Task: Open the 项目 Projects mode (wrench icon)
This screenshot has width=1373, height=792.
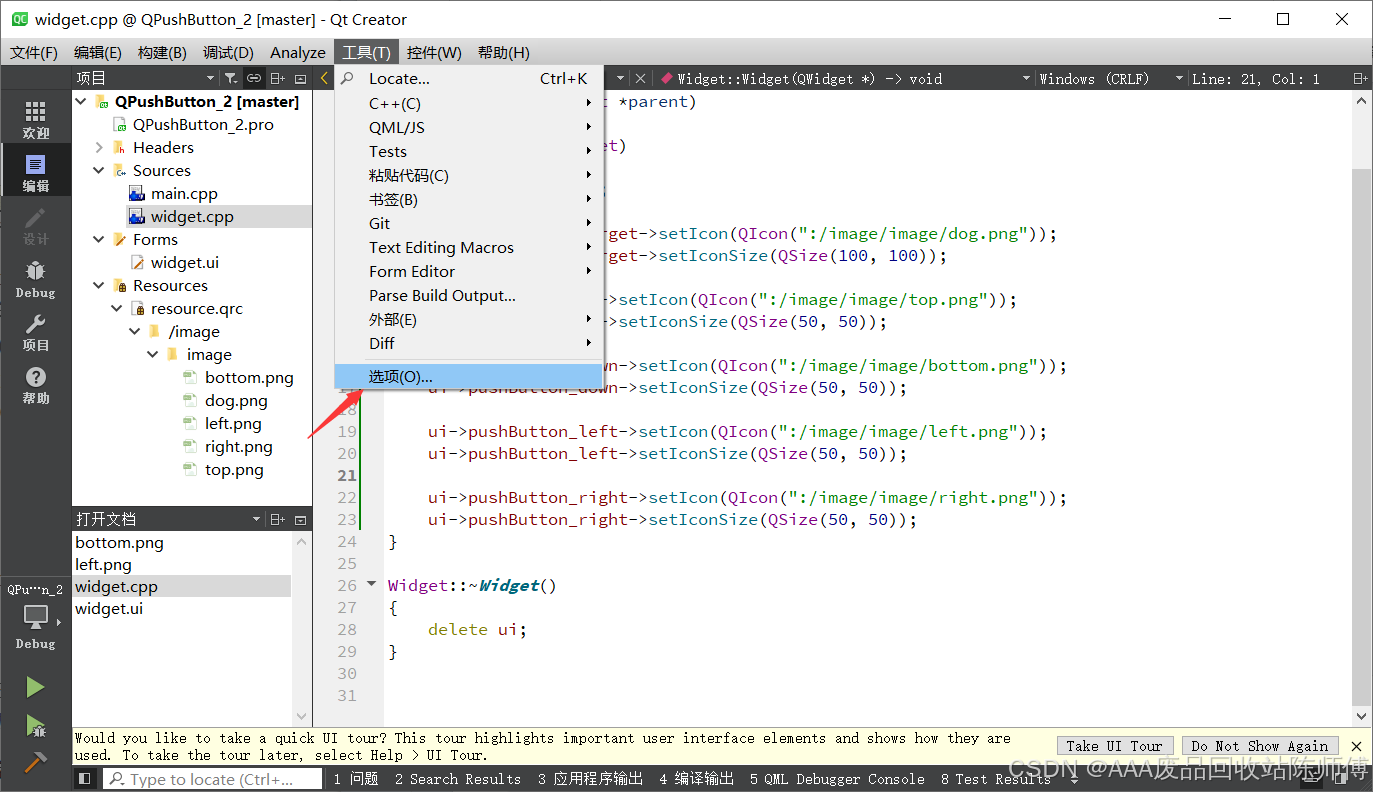Action: pyautogui.click(x=35, y=332)
